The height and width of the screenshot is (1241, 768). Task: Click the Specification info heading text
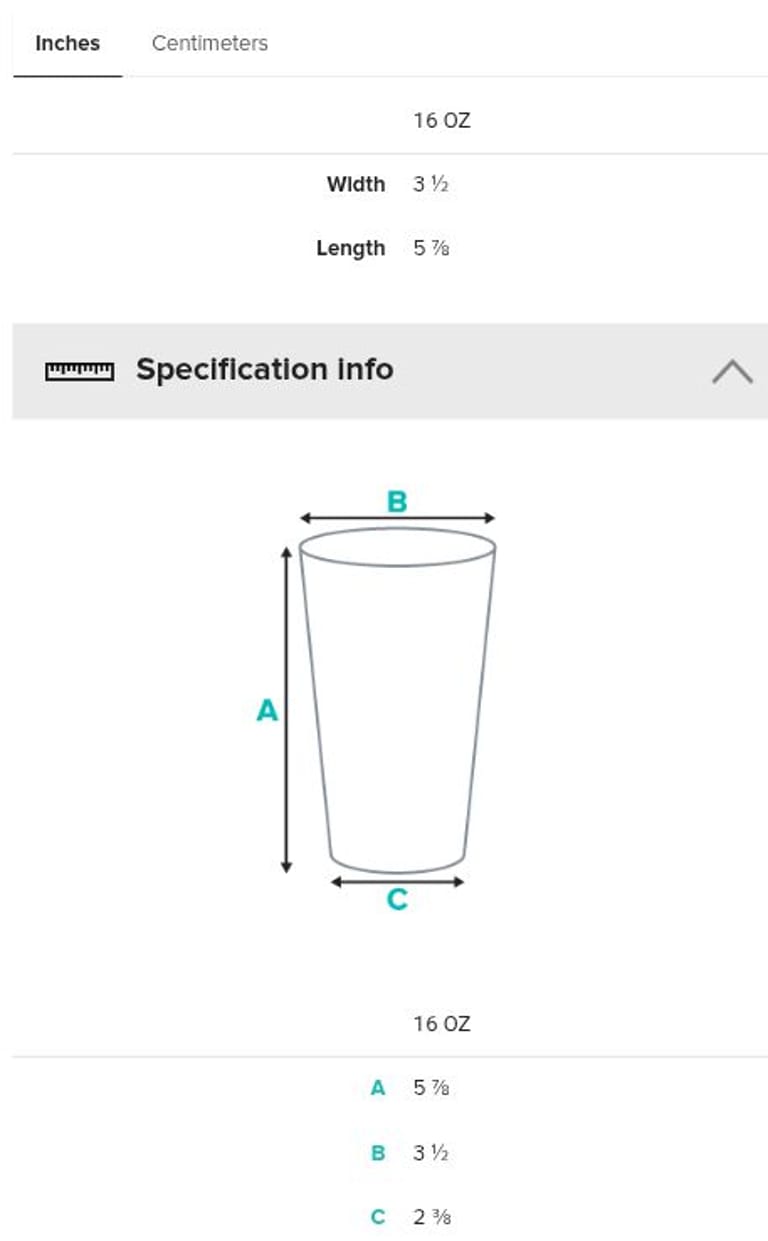[265, 369]
